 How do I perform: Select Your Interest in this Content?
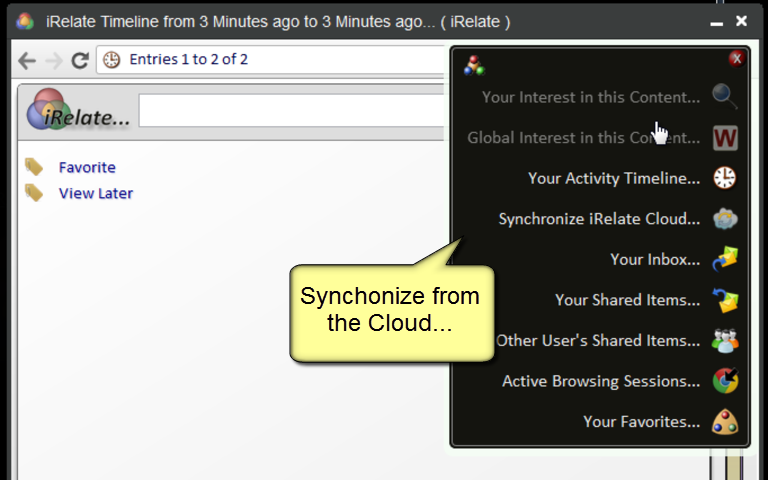point(591,97)
